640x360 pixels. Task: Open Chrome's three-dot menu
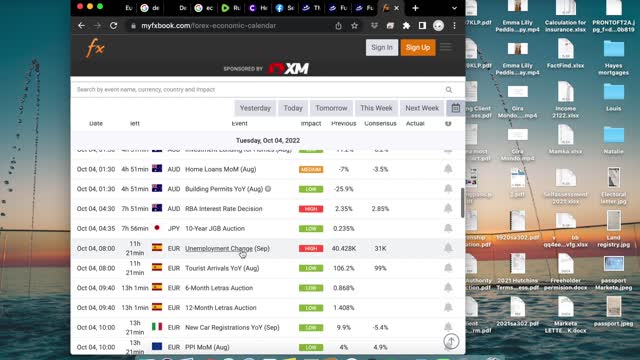(454, 26)
